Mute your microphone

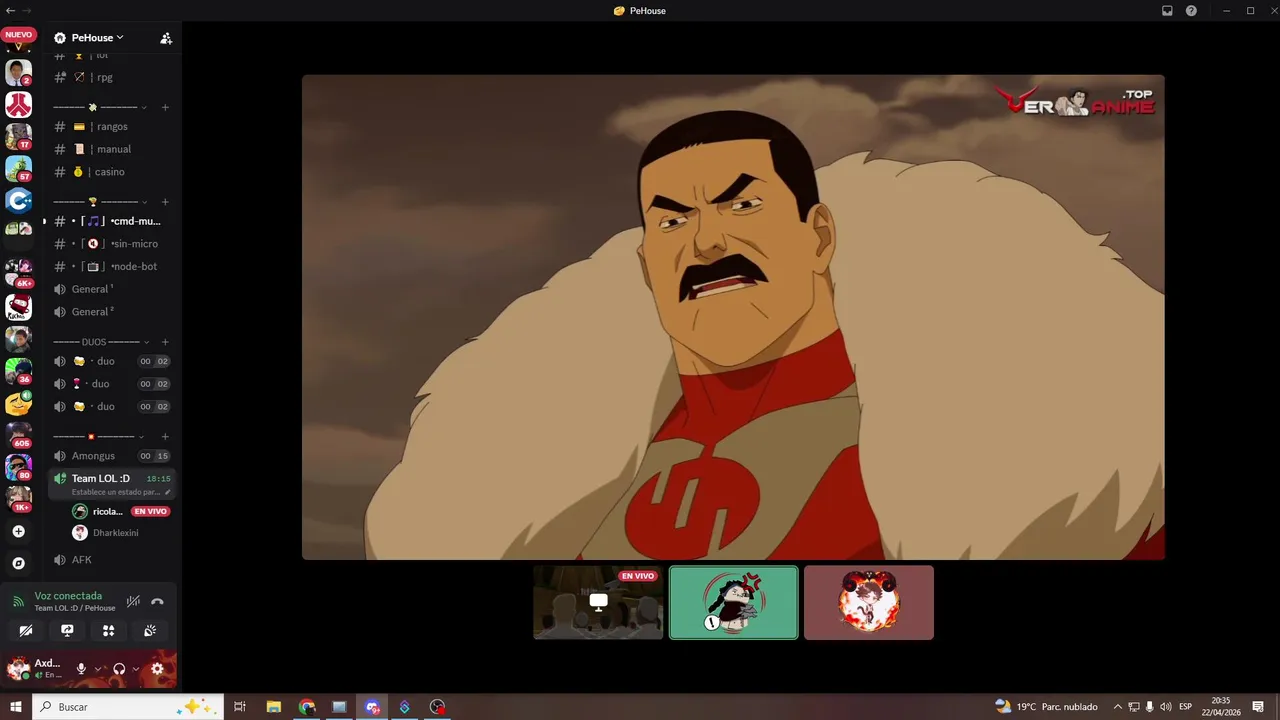(x=81, y=669)
